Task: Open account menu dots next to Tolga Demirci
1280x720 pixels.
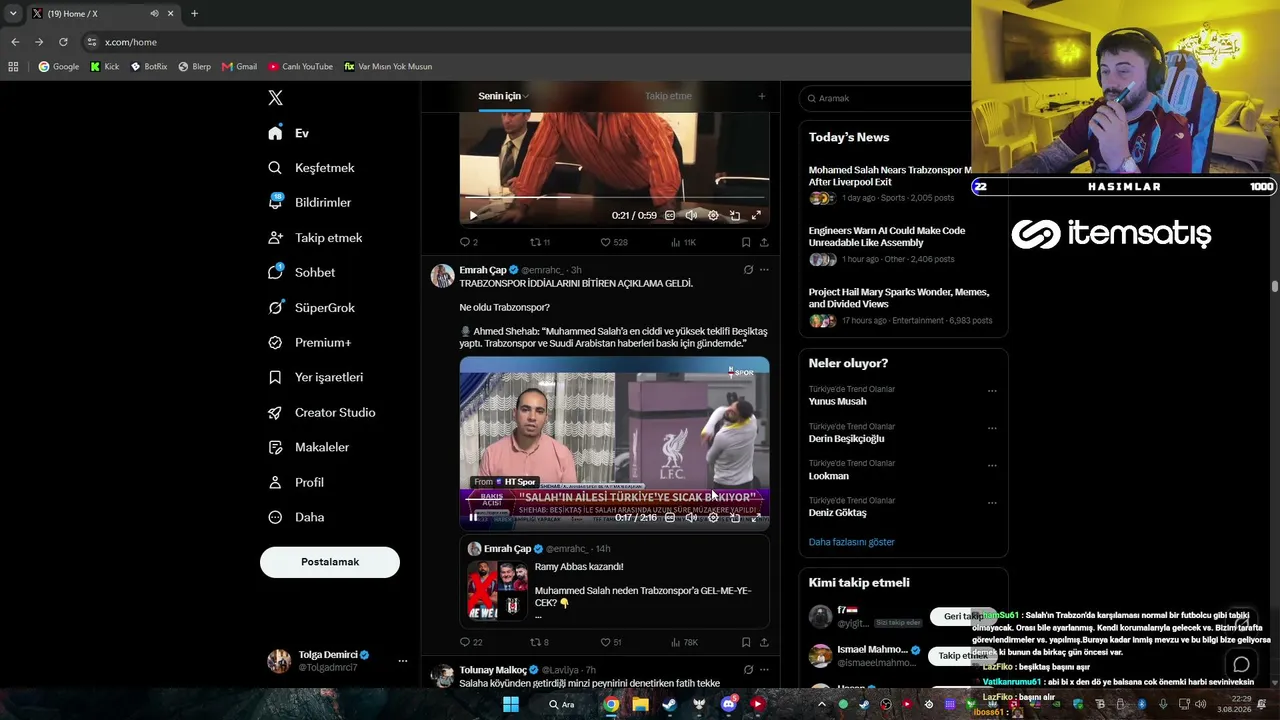Action: [x=403, y=661]
